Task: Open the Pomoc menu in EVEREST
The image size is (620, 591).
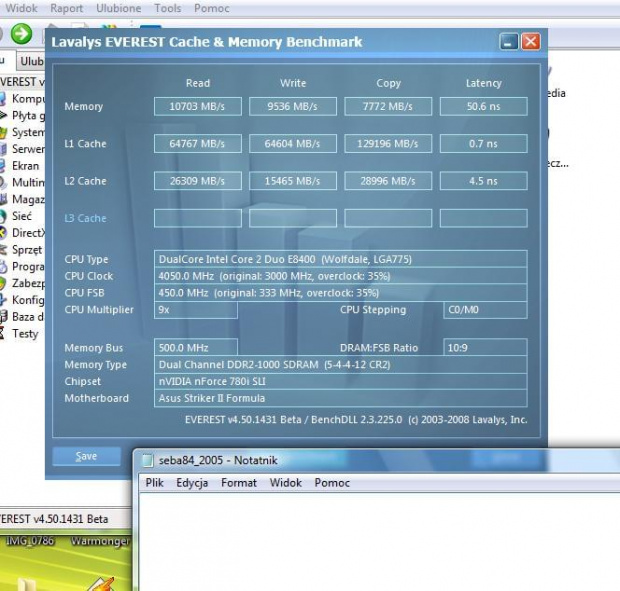Action: (212, 8)
